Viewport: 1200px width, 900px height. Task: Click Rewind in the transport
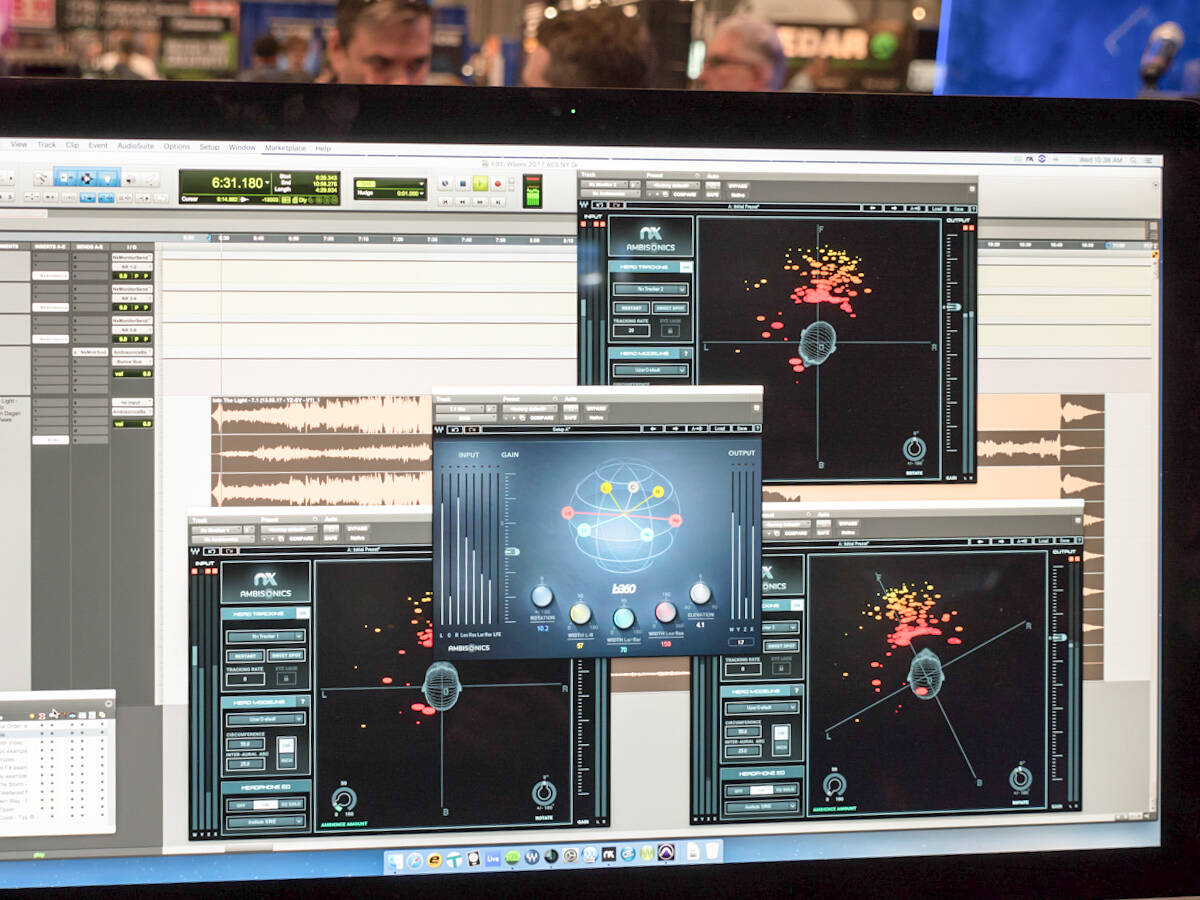pos(463,201)
